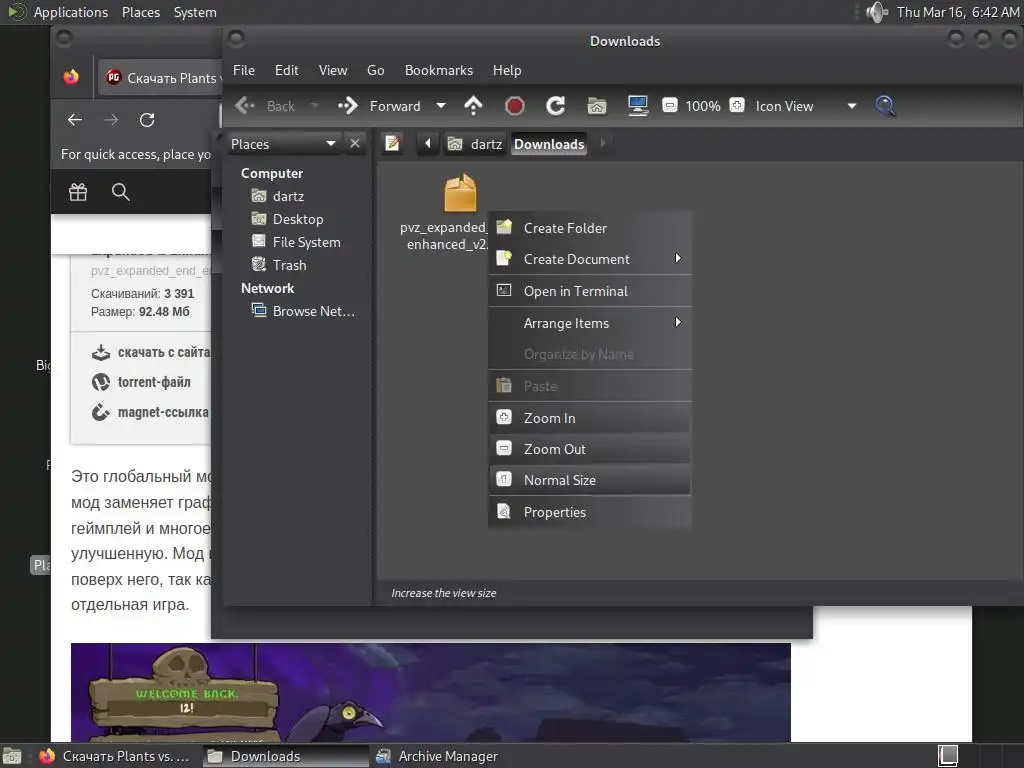This screenshot has height=768, width=1024.
Task: Click the path bar left arrow
Action: (428, 143)
